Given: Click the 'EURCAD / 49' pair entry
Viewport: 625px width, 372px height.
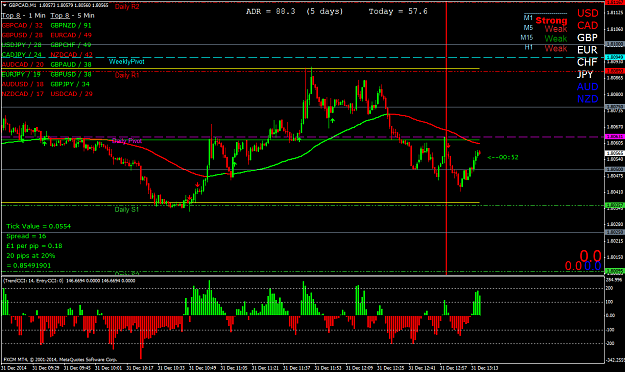Looking at the screenshot, I should coord(71,35).
